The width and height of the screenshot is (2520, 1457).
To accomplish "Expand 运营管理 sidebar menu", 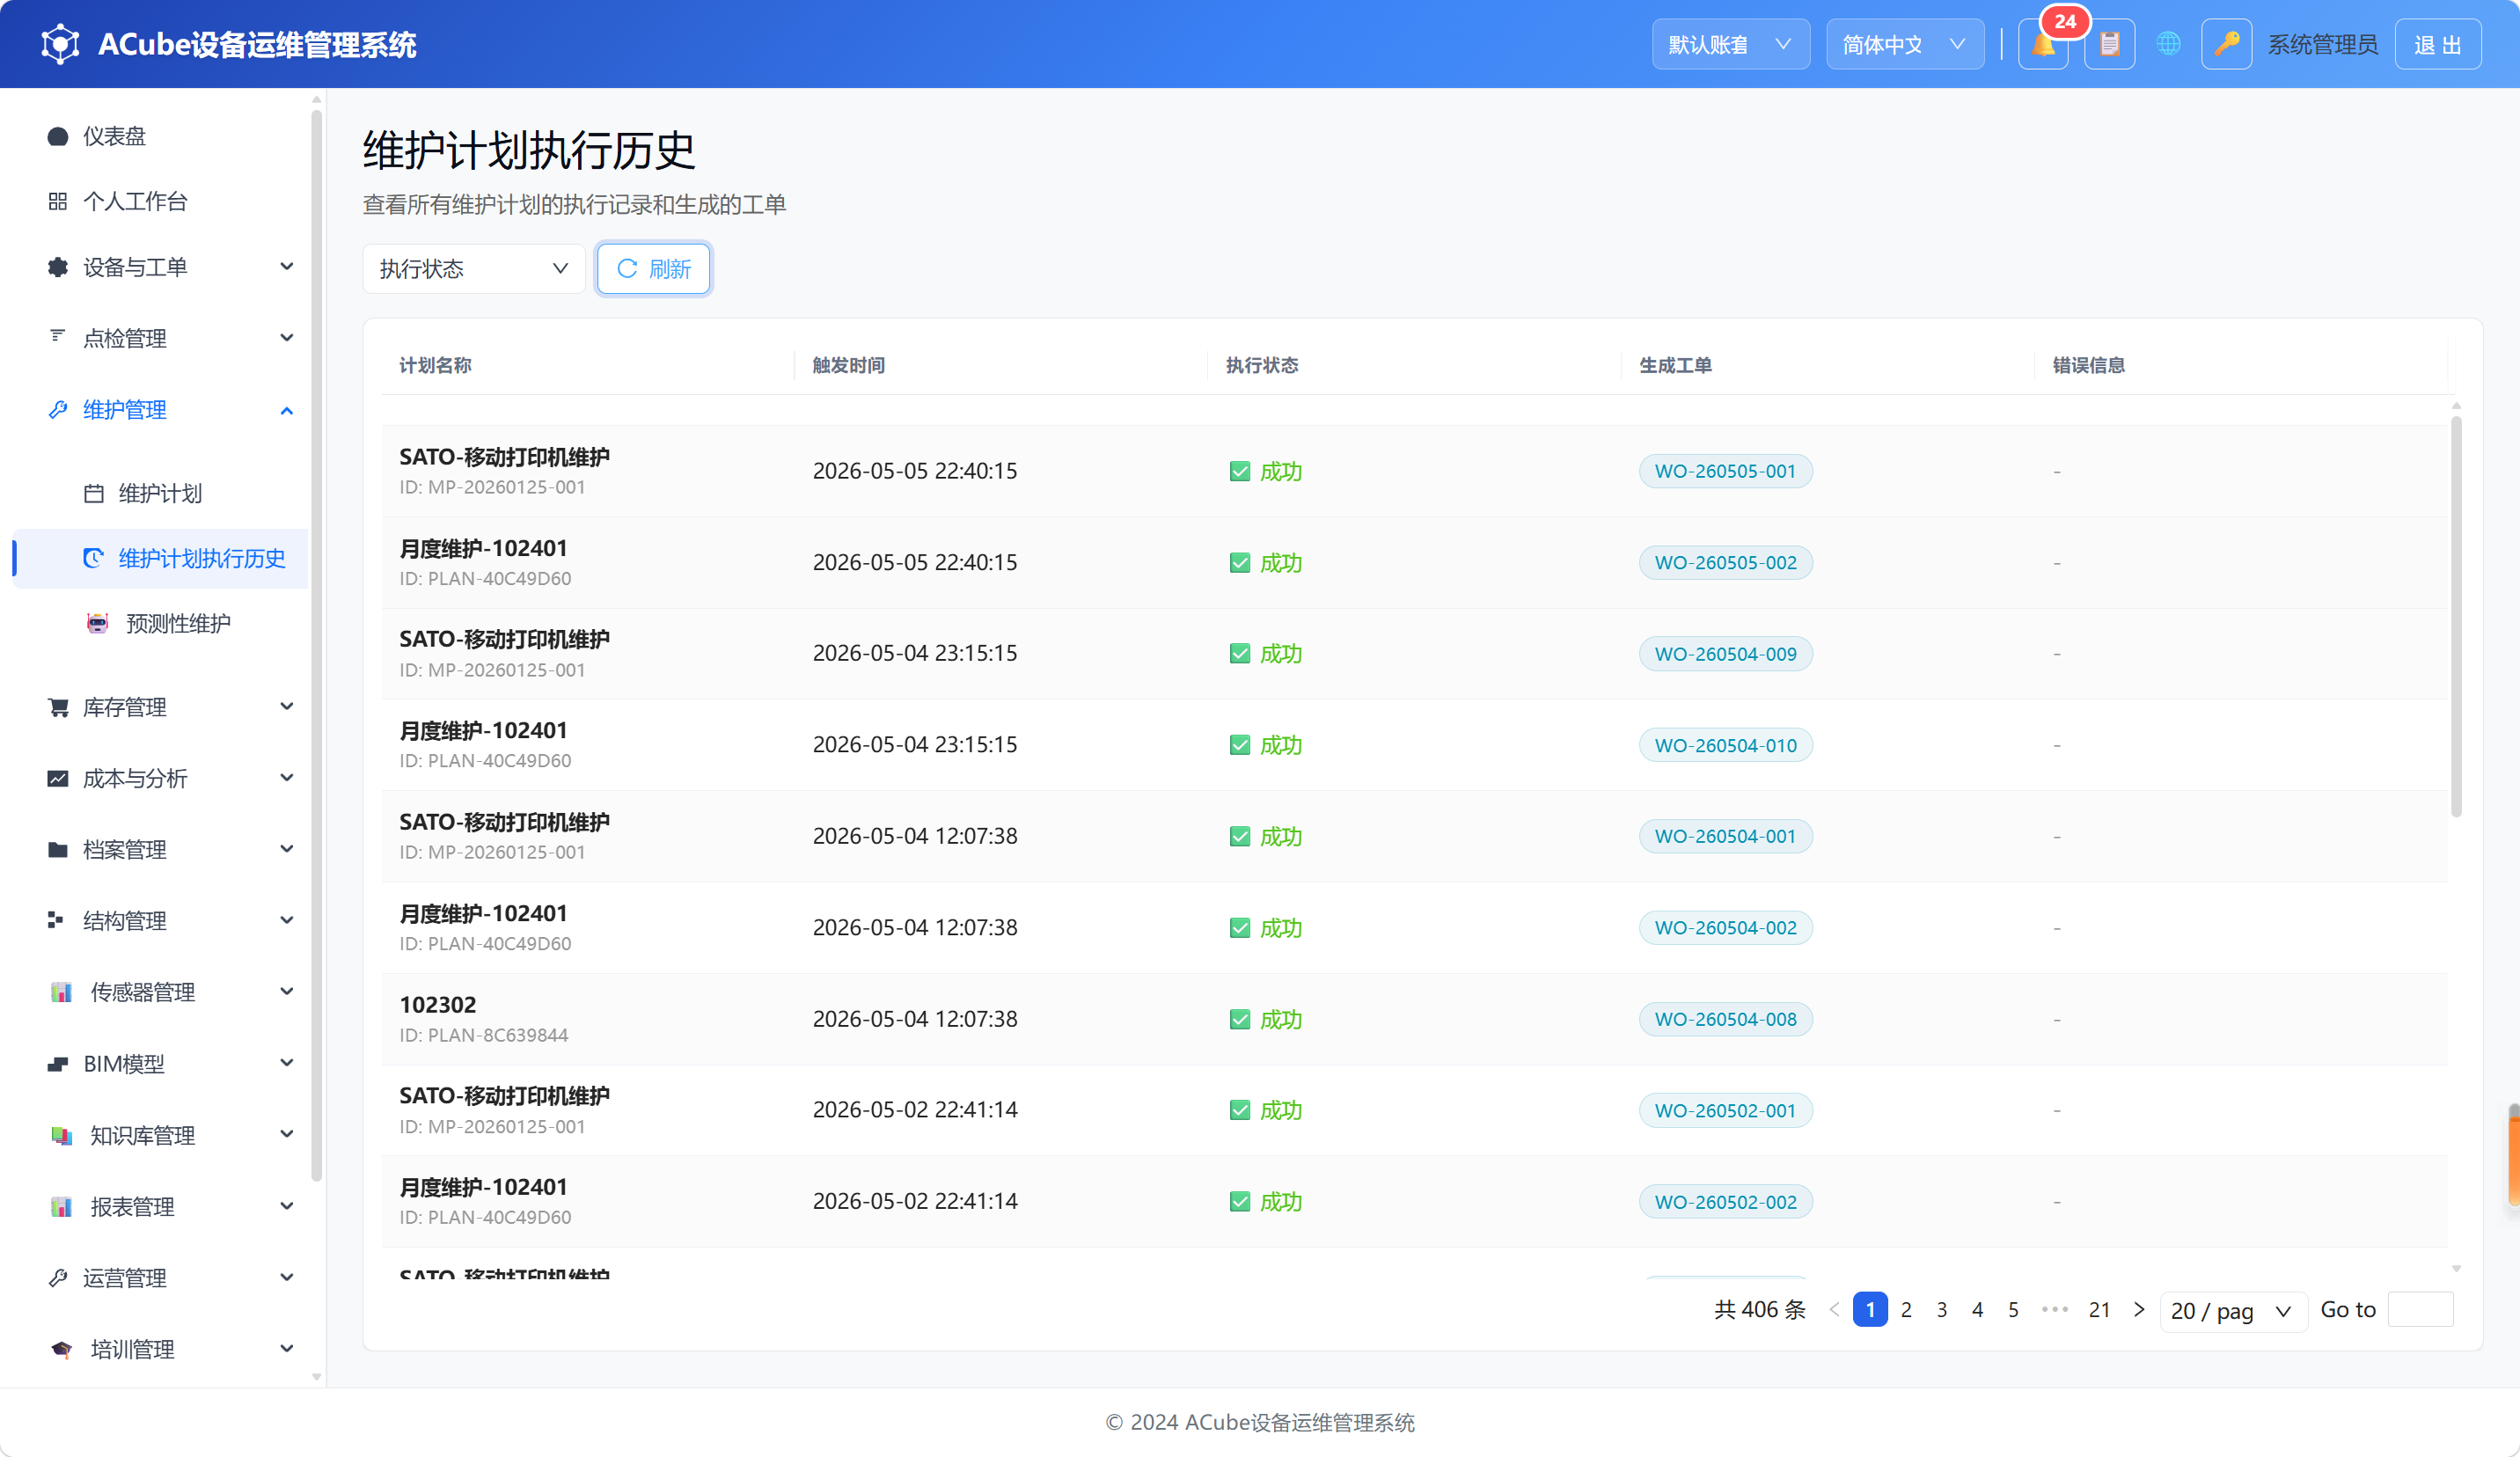I will pyautogui.click(x=160, y=1277).
